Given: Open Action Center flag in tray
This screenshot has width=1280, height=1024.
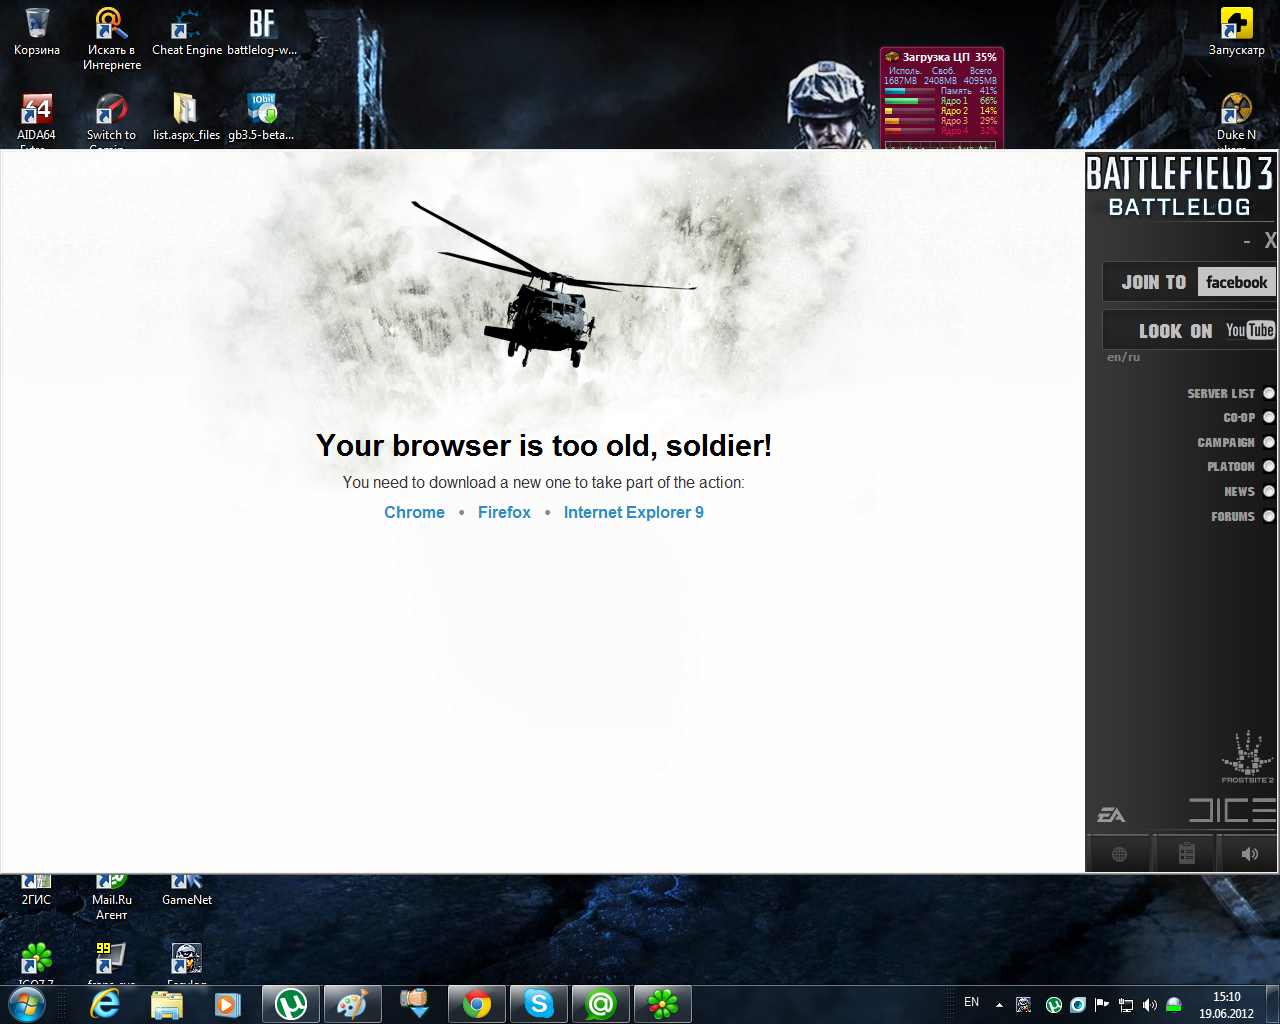Looking at the screenshot, I should (x=1102, y=1005).
